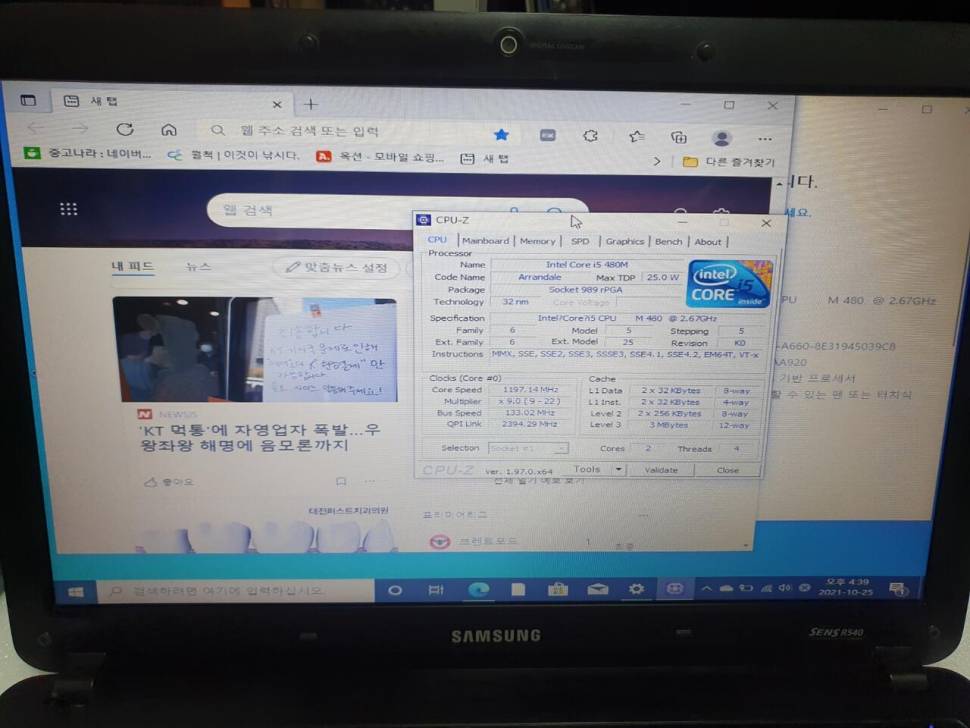
Task: Open the Edge tab actions menu icon
Action: (28, 100)
